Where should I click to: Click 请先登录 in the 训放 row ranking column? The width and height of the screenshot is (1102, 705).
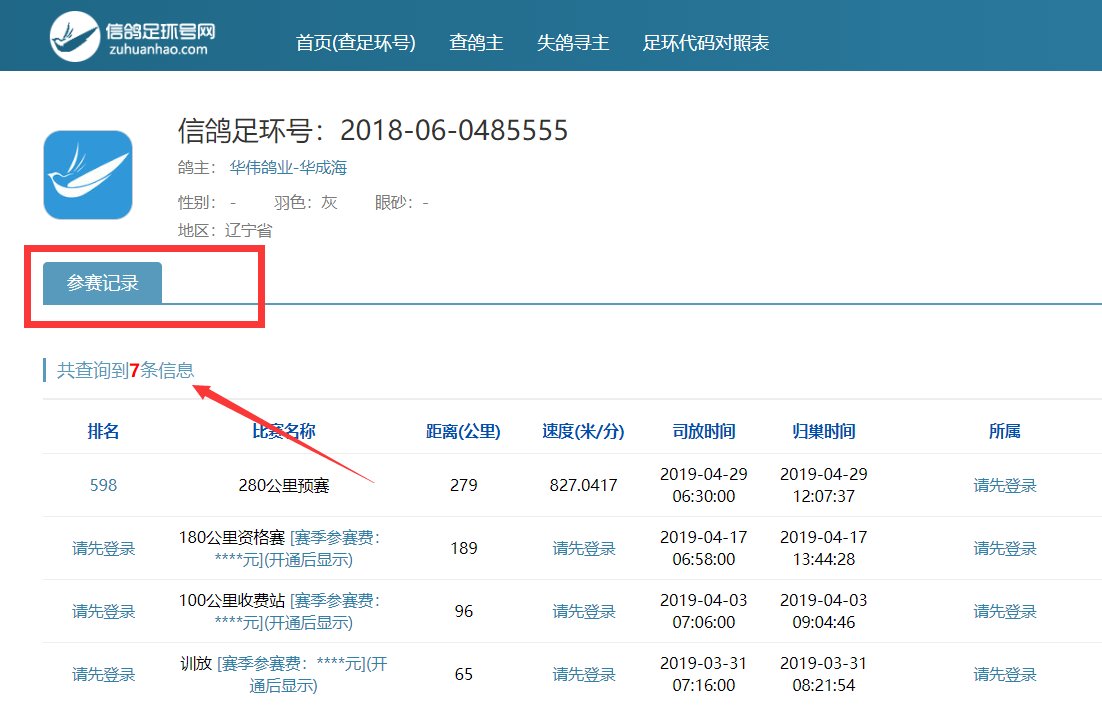103,674
